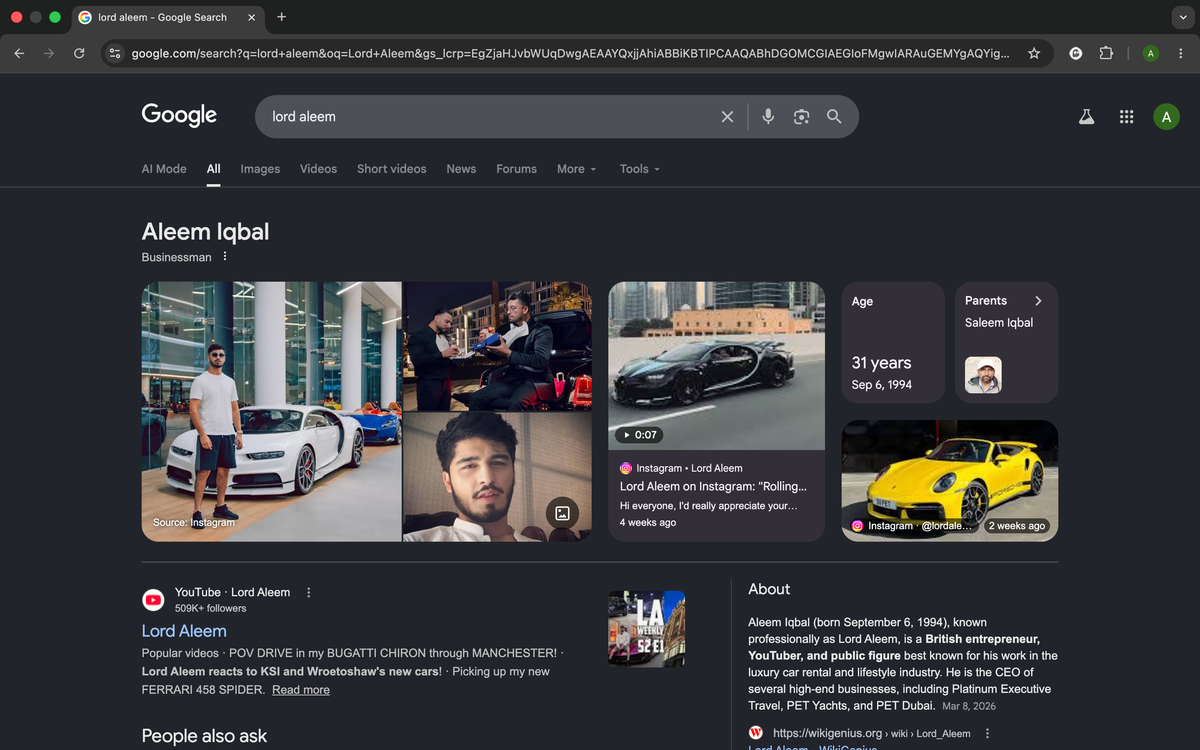This screenshot has width=1200, height=750.
Task: Switch to Images tab
Action: [x=260, y=169]
